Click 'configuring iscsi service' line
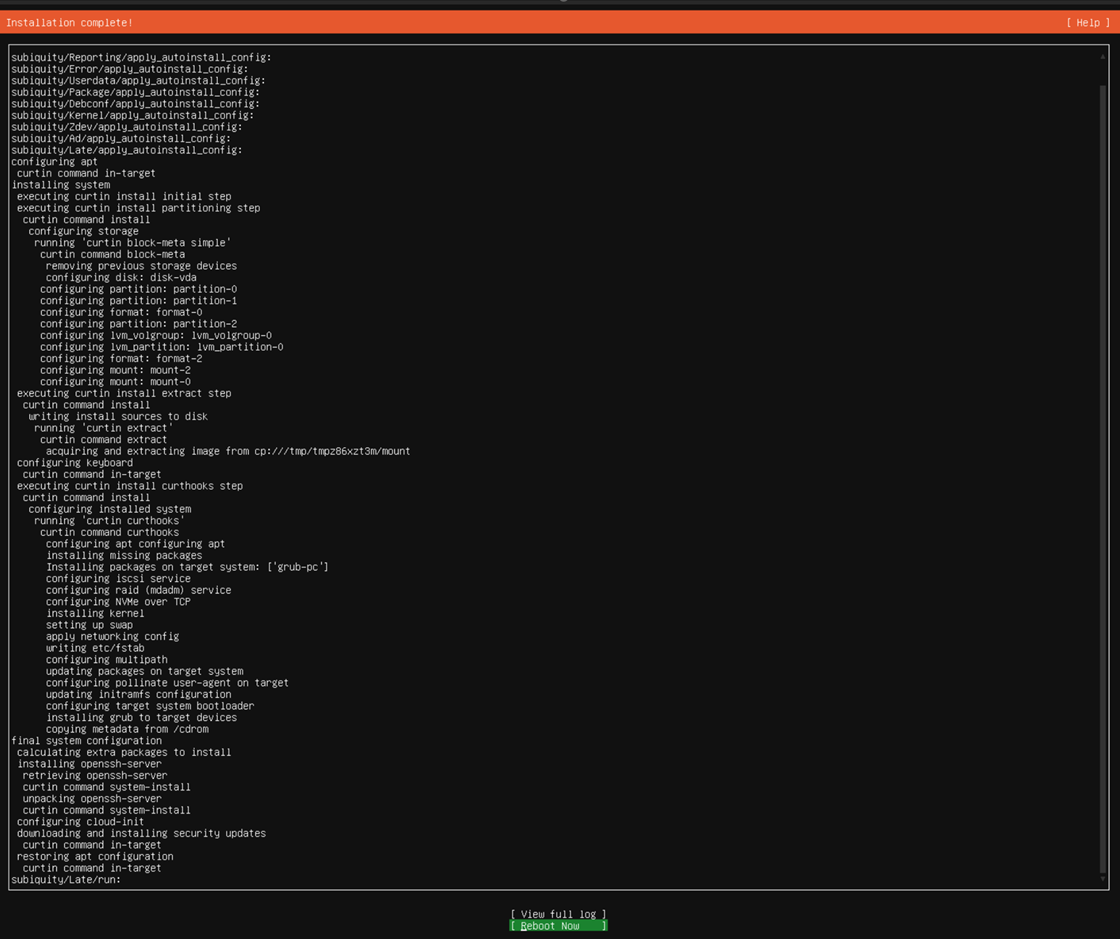The width and height of the screenshot is (1120, 939). click(x=119, y=578)
